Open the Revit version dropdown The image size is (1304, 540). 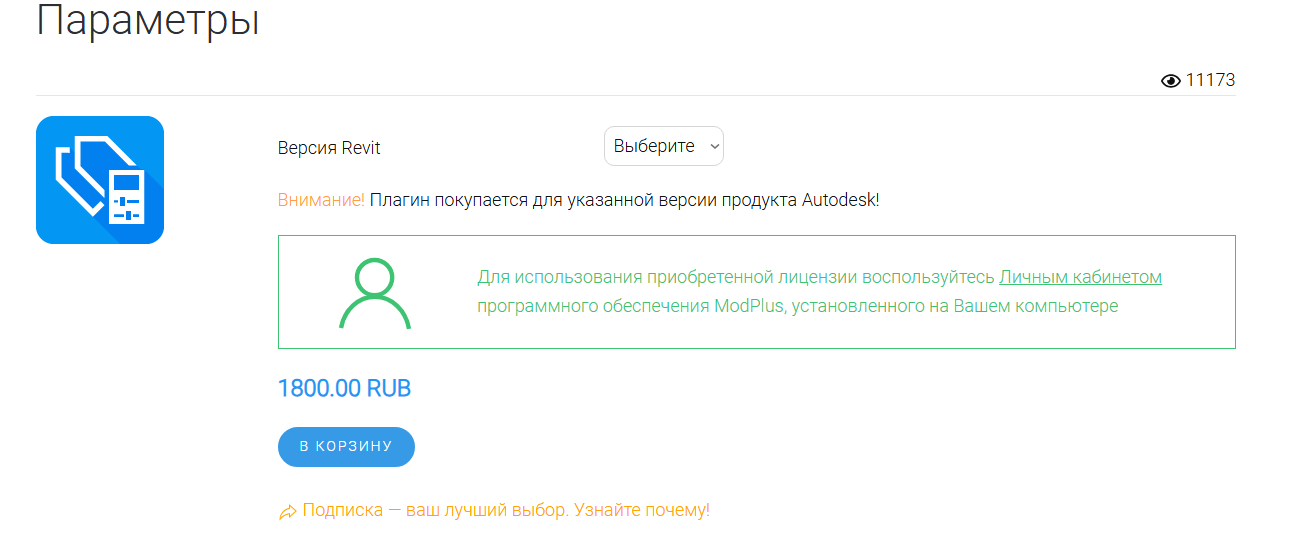[x=664, y=146]
